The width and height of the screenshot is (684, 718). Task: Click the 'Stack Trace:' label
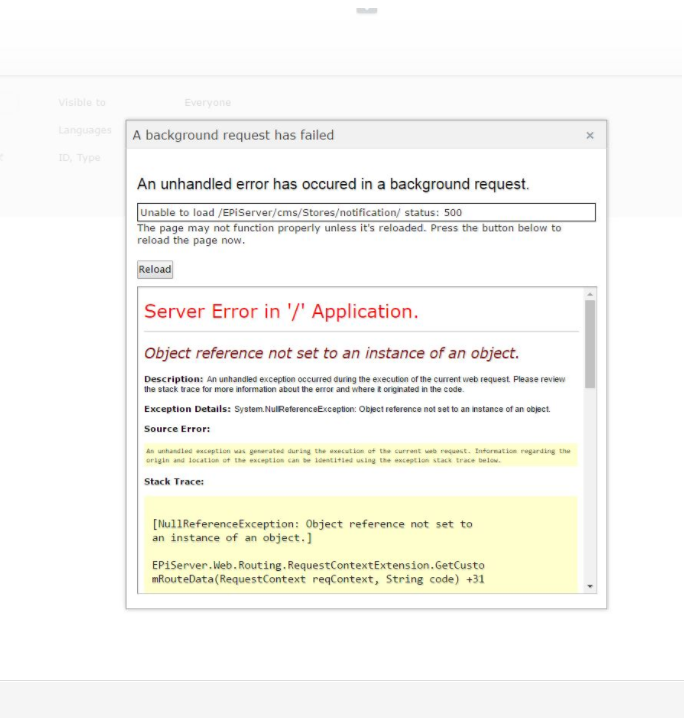click(174, 482)
